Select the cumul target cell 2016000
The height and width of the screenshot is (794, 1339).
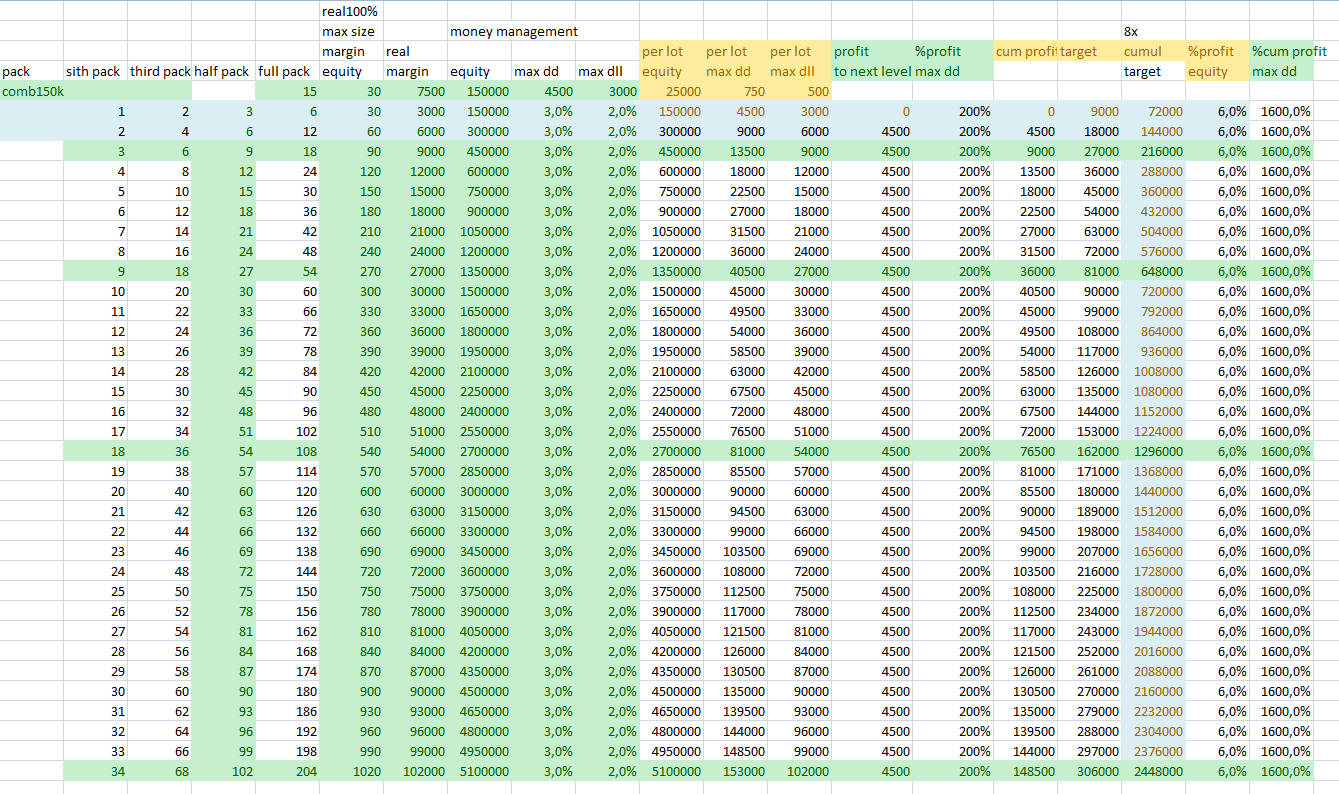pyautogui.click(x=1153, y=651)
